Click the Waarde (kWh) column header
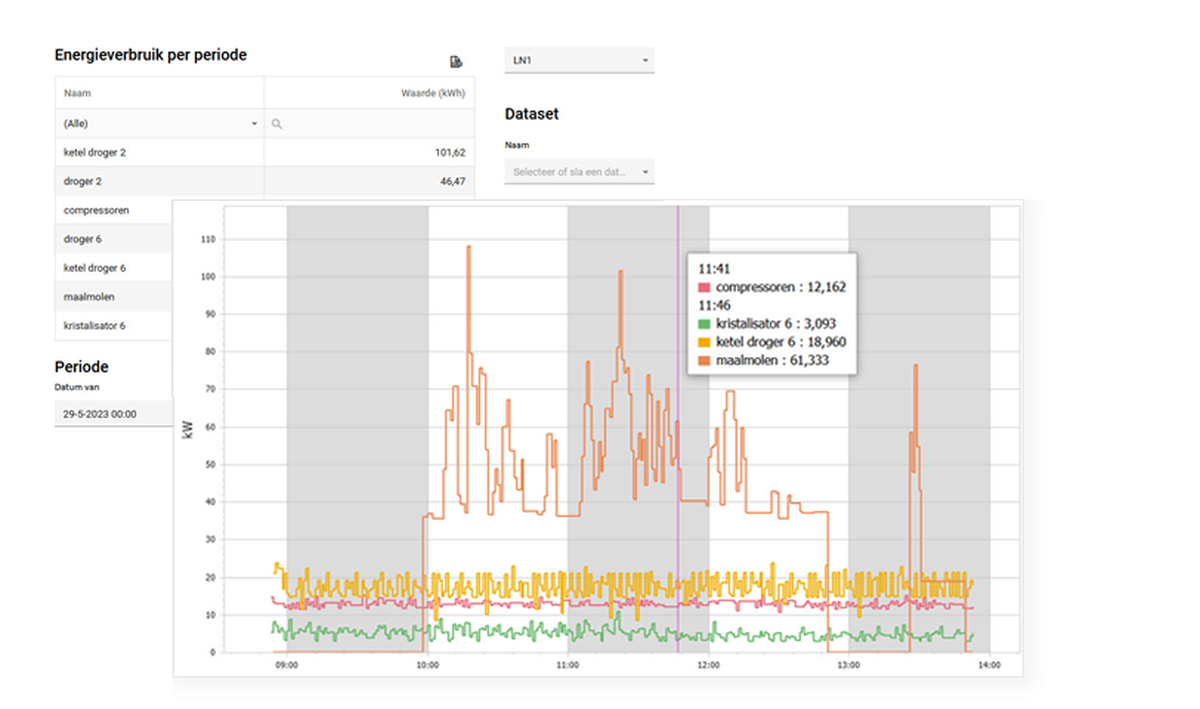 [x=369, y=93]
